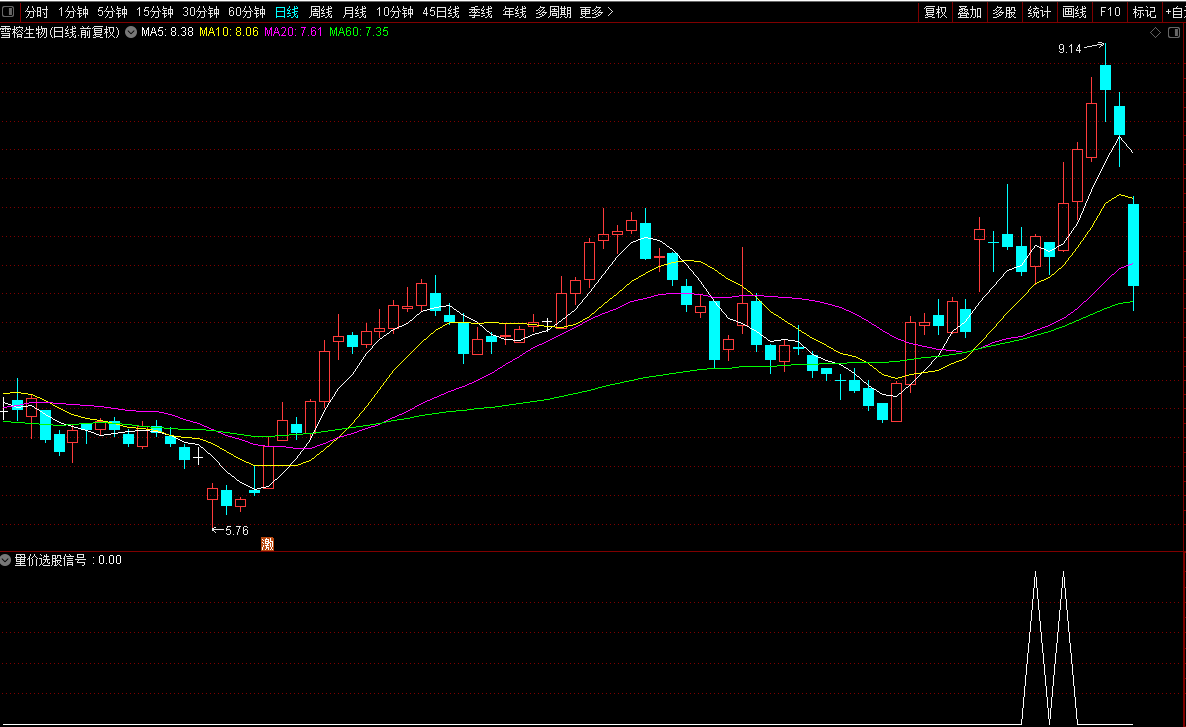Click the 统计 statistics button
This screenshot has width=1186, height=727.
coord(1039,12)
